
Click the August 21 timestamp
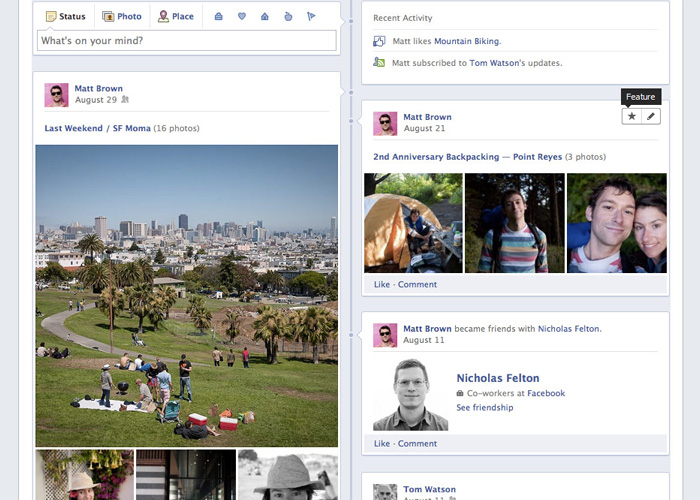click(x=424, y=129)
